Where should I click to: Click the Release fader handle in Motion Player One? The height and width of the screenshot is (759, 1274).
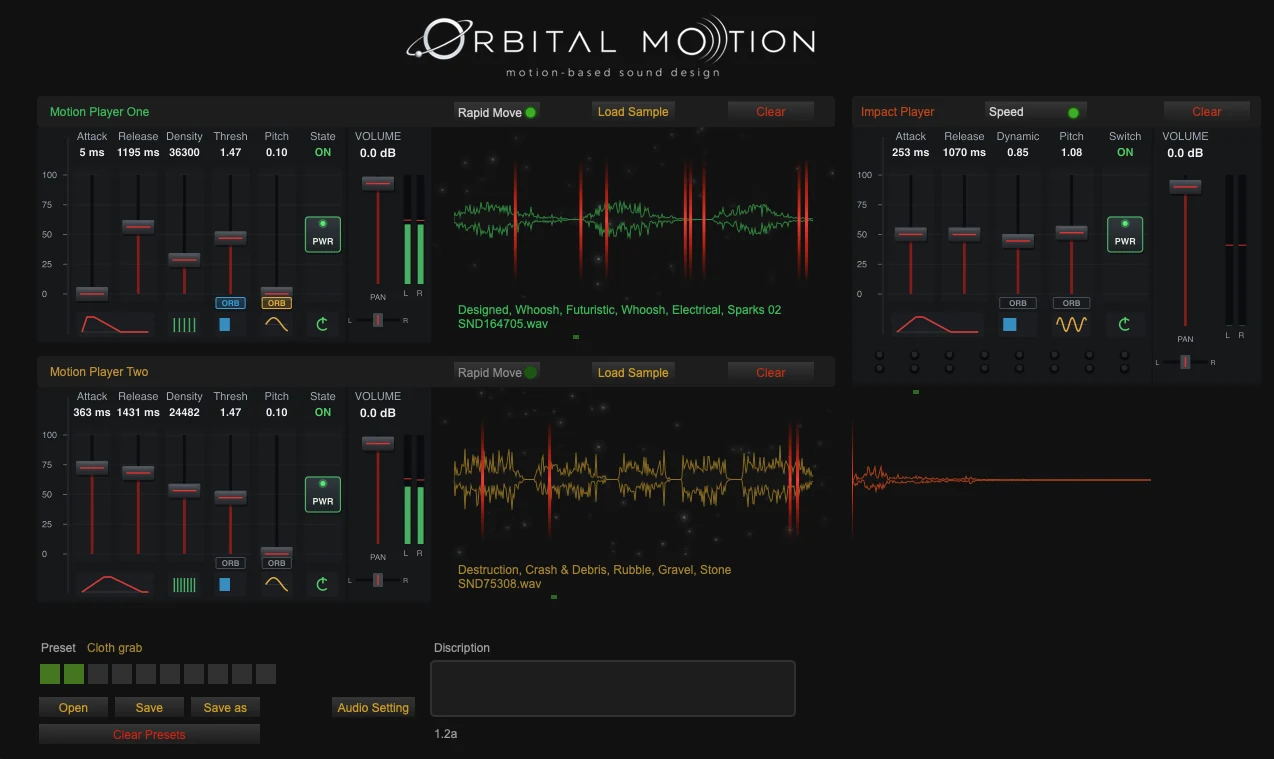tap(138, 227)
